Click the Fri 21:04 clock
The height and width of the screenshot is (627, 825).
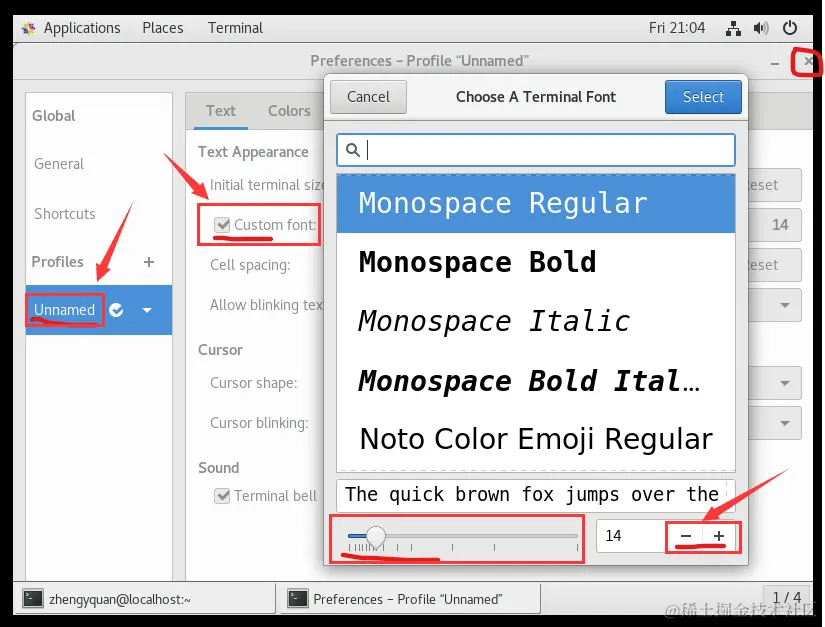677,28
